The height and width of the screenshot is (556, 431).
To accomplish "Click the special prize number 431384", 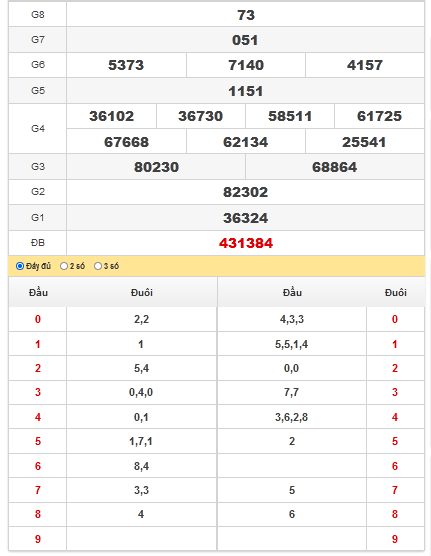I will [x=245, y=243].
